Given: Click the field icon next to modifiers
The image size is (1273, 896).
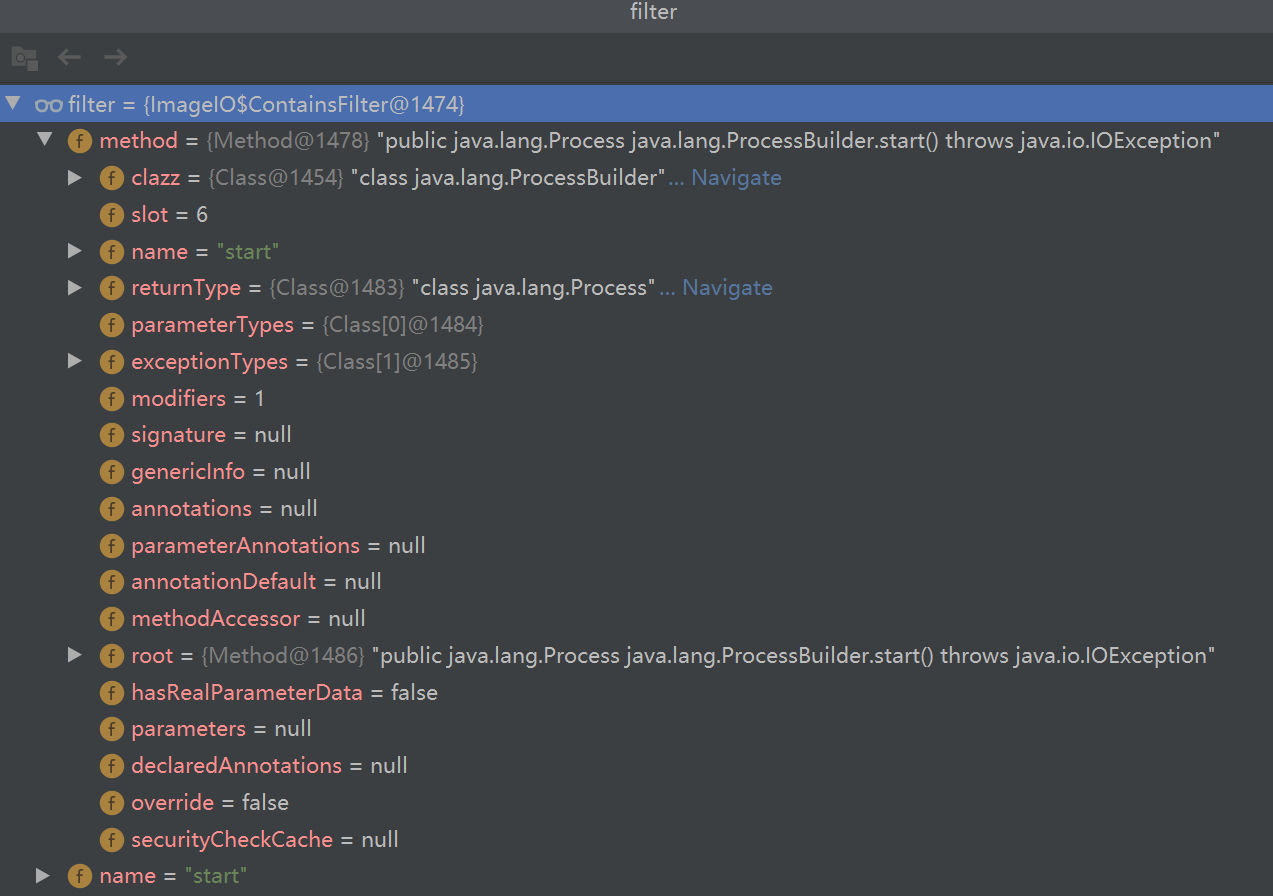Looking at the screenshot, I should (113, 399).
